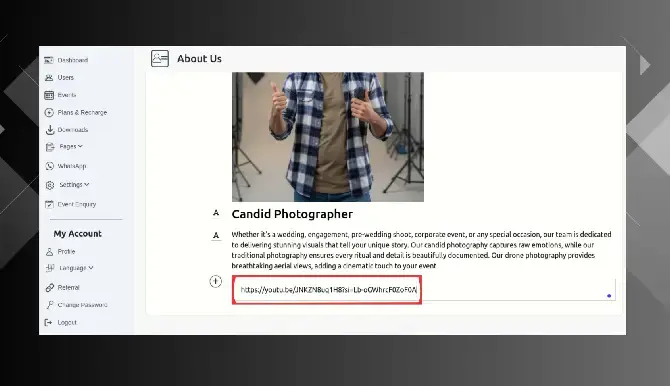Click the Event Enquiry calendar-check icon
The image size is (670, 386).
pyautogui.click(x=49, y=204)
